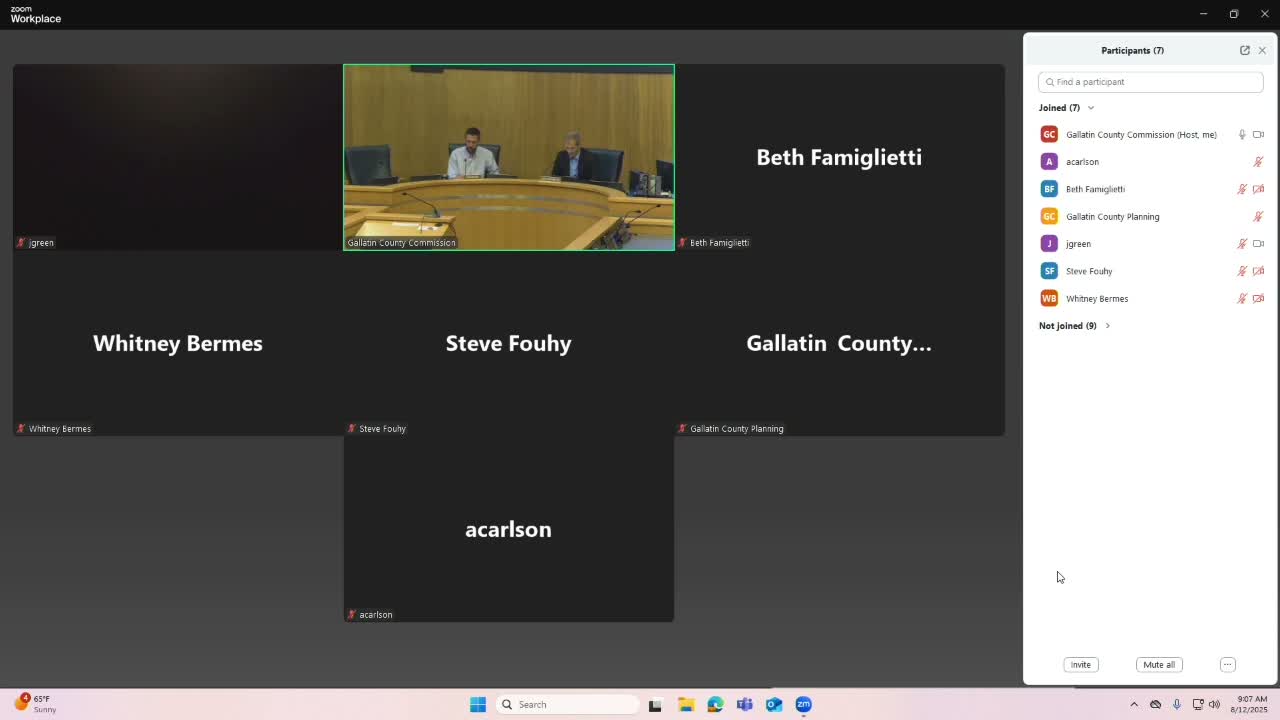Close the Participants panel
Image resolution: width=1280 pixels, height=720 pixels.
point(1262,50)
